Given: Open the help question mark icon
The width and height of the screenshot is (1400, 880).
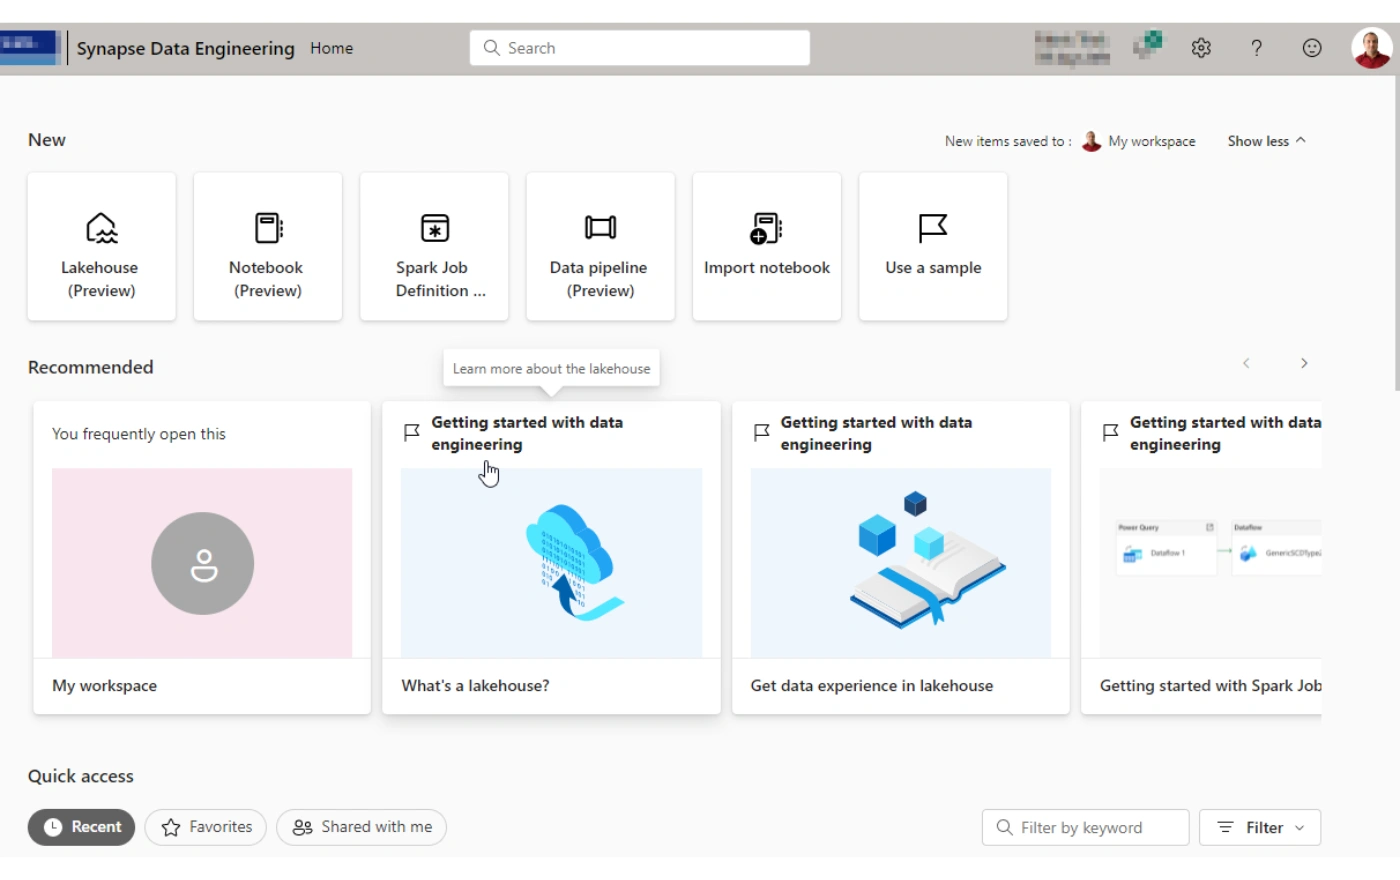Looking at the screenshot, I should click(x=1256, y=48).
